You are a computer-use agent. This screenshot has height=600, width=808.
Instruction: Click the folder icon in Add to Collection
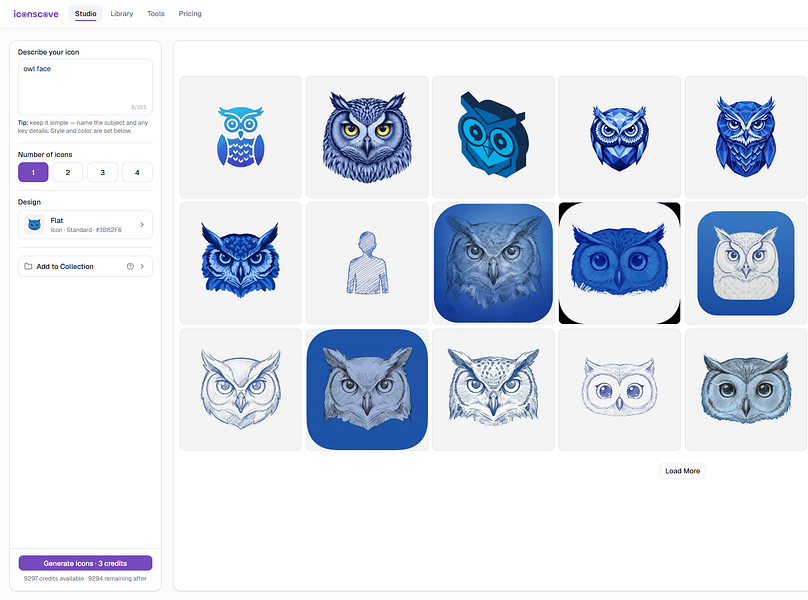(x=28, y=266)
